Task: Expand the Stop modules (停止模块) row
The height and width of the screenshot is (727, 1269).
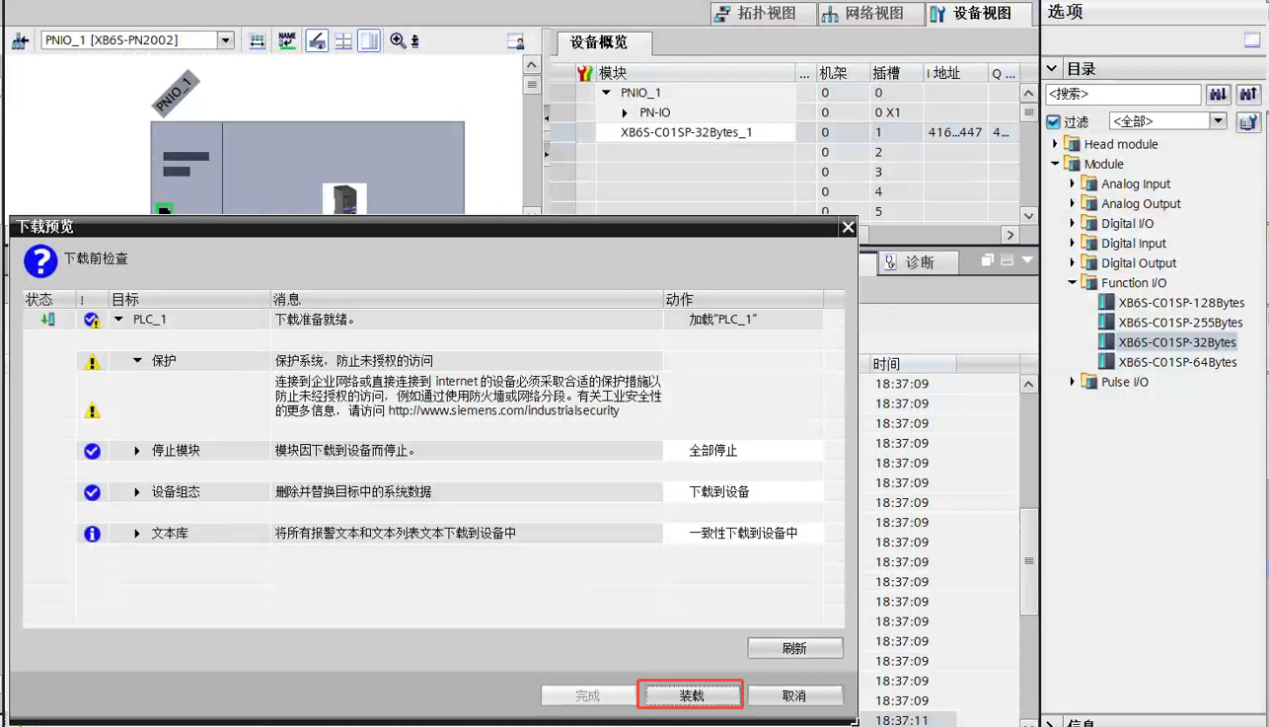Action: (137, 451)
